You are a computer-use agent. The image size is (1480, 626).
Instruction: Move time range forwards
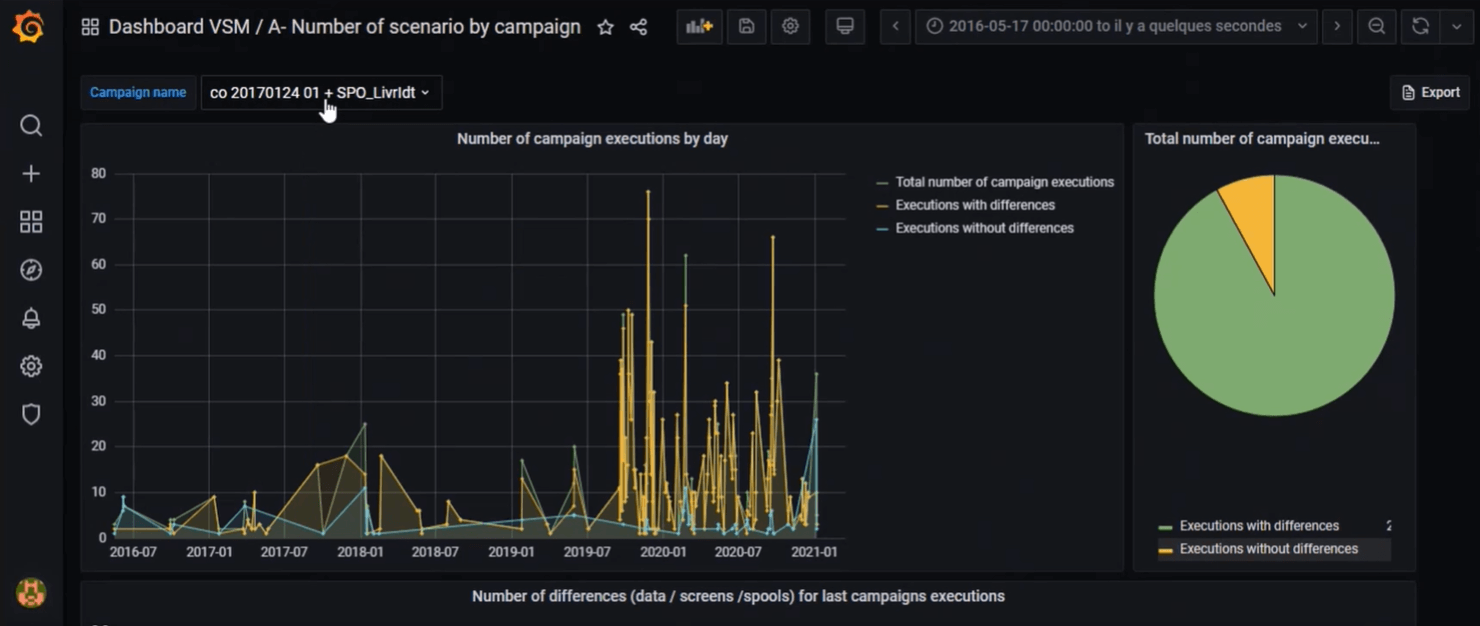coord(1337,26)
